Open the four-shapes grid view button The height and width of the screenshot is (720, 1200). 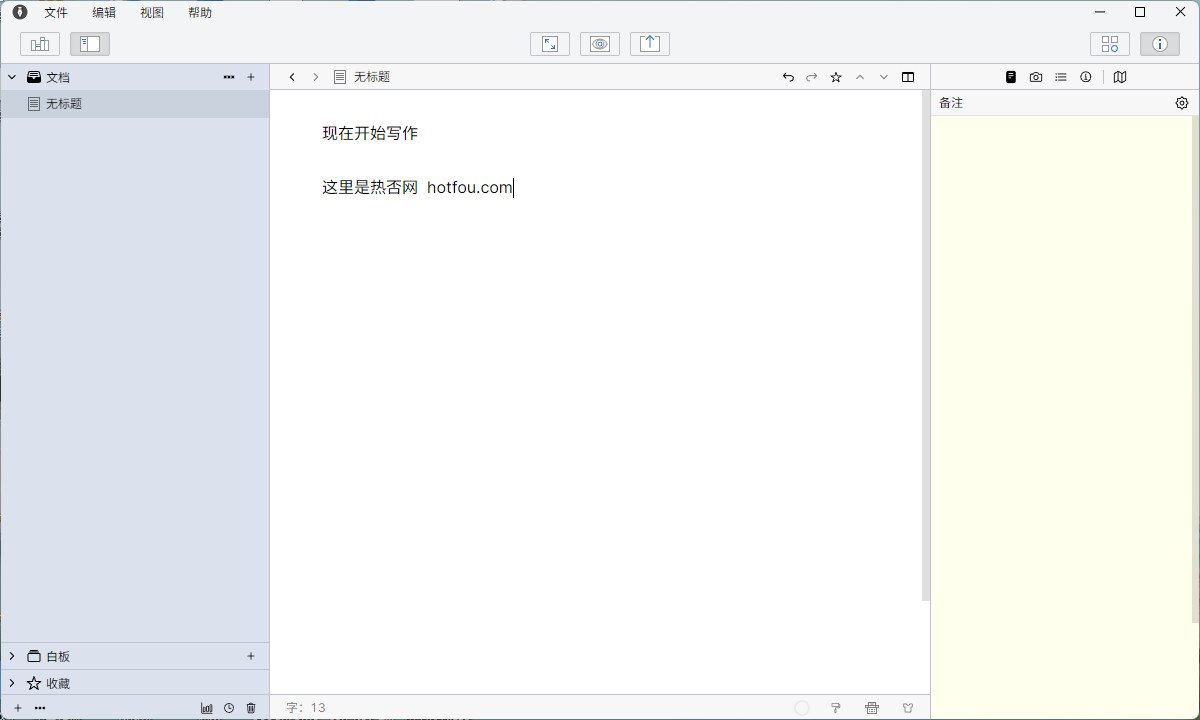[1110, 44]
